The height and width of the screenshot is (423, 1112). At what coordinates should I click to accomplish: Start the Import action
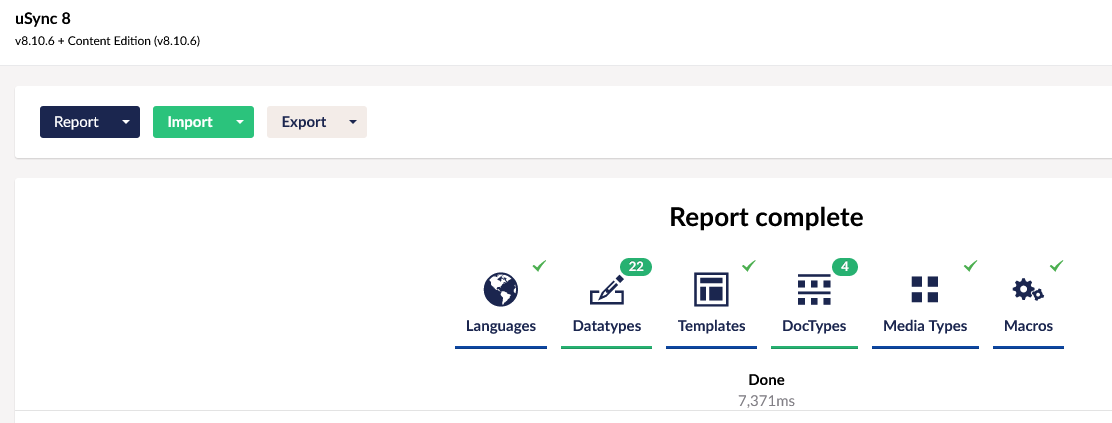[190, 122]
